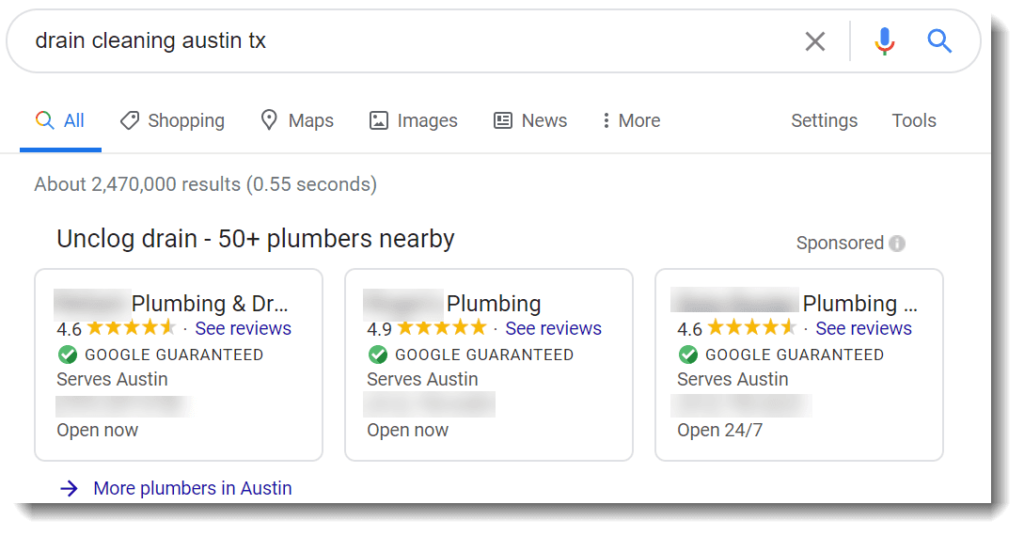See reviews for the 4.9-rated plumber
The height and width of the screenshot is (536, 1024).
coord(553,328)
